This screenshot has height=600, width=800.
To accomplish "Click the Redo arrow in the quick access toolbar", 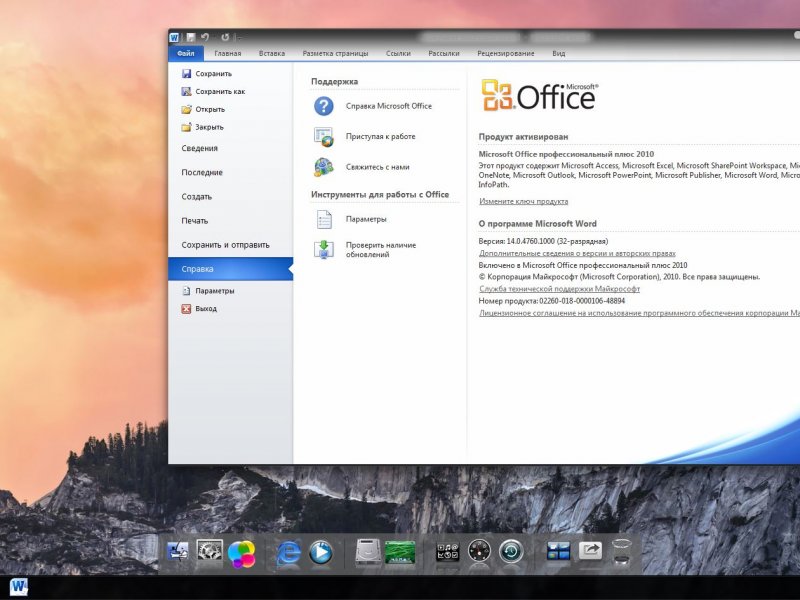I will click(x=225, y=37).
